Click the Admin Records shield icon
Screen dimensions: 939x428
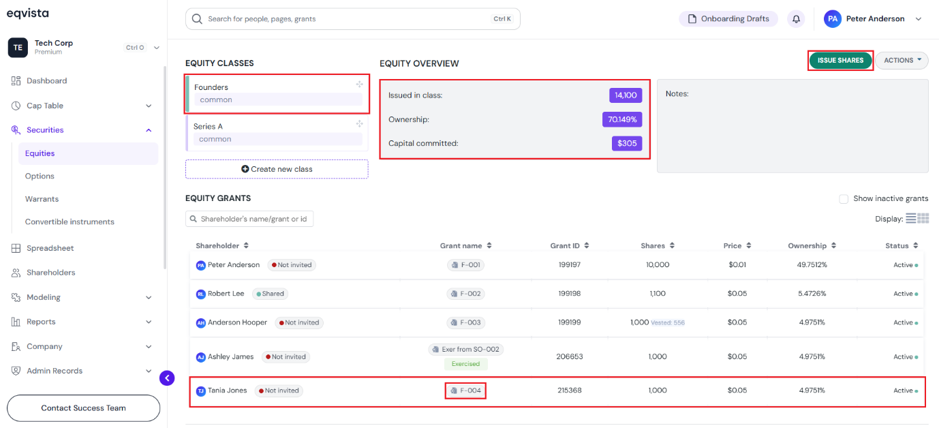16,371
